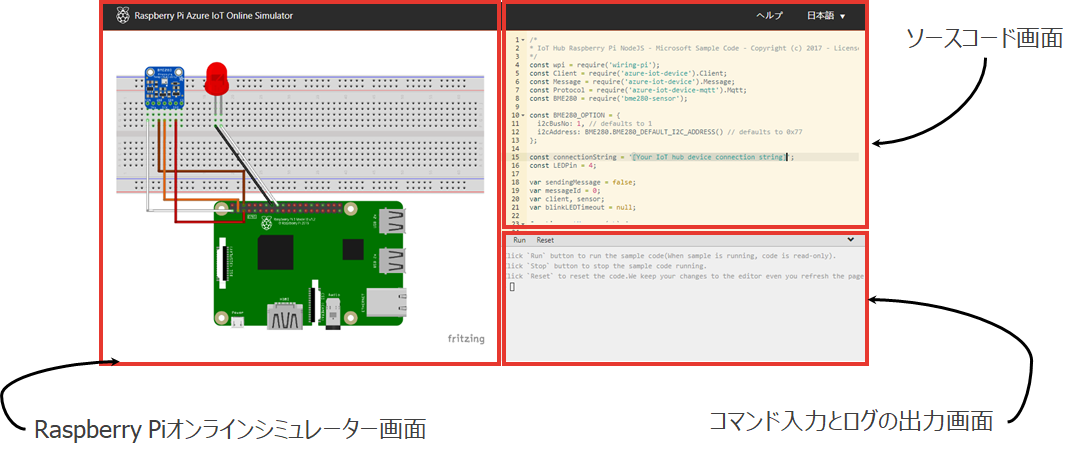1079x458 pixels.
Task: Click the red LED on the breadboard
Action: tap(217, 79)
